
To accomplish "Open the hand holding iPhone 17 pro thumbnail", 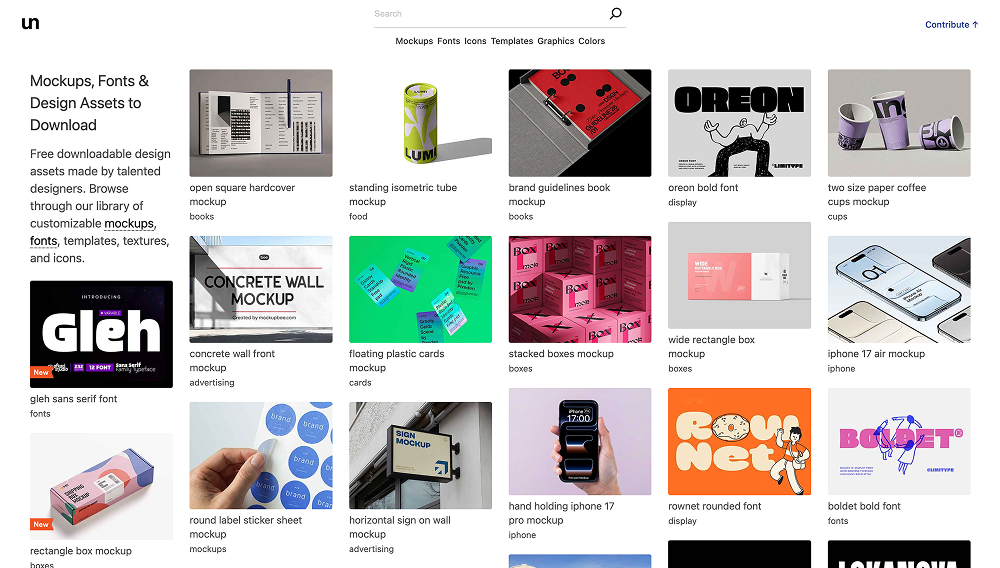I will tap(580, 441).
